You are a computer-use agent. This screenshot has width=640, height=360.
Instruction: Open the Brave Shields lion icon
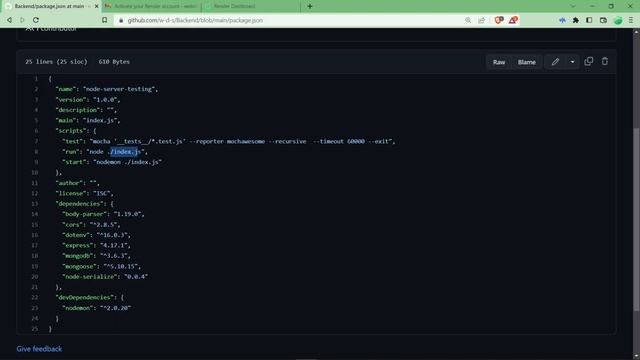[x=499, y=20]
